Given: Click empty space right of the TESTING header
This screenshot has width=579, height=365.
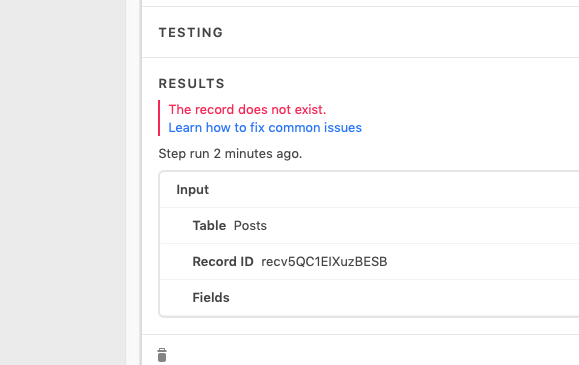Looking at the screenshot, I should pyautogui.click(x=401, y=33).
